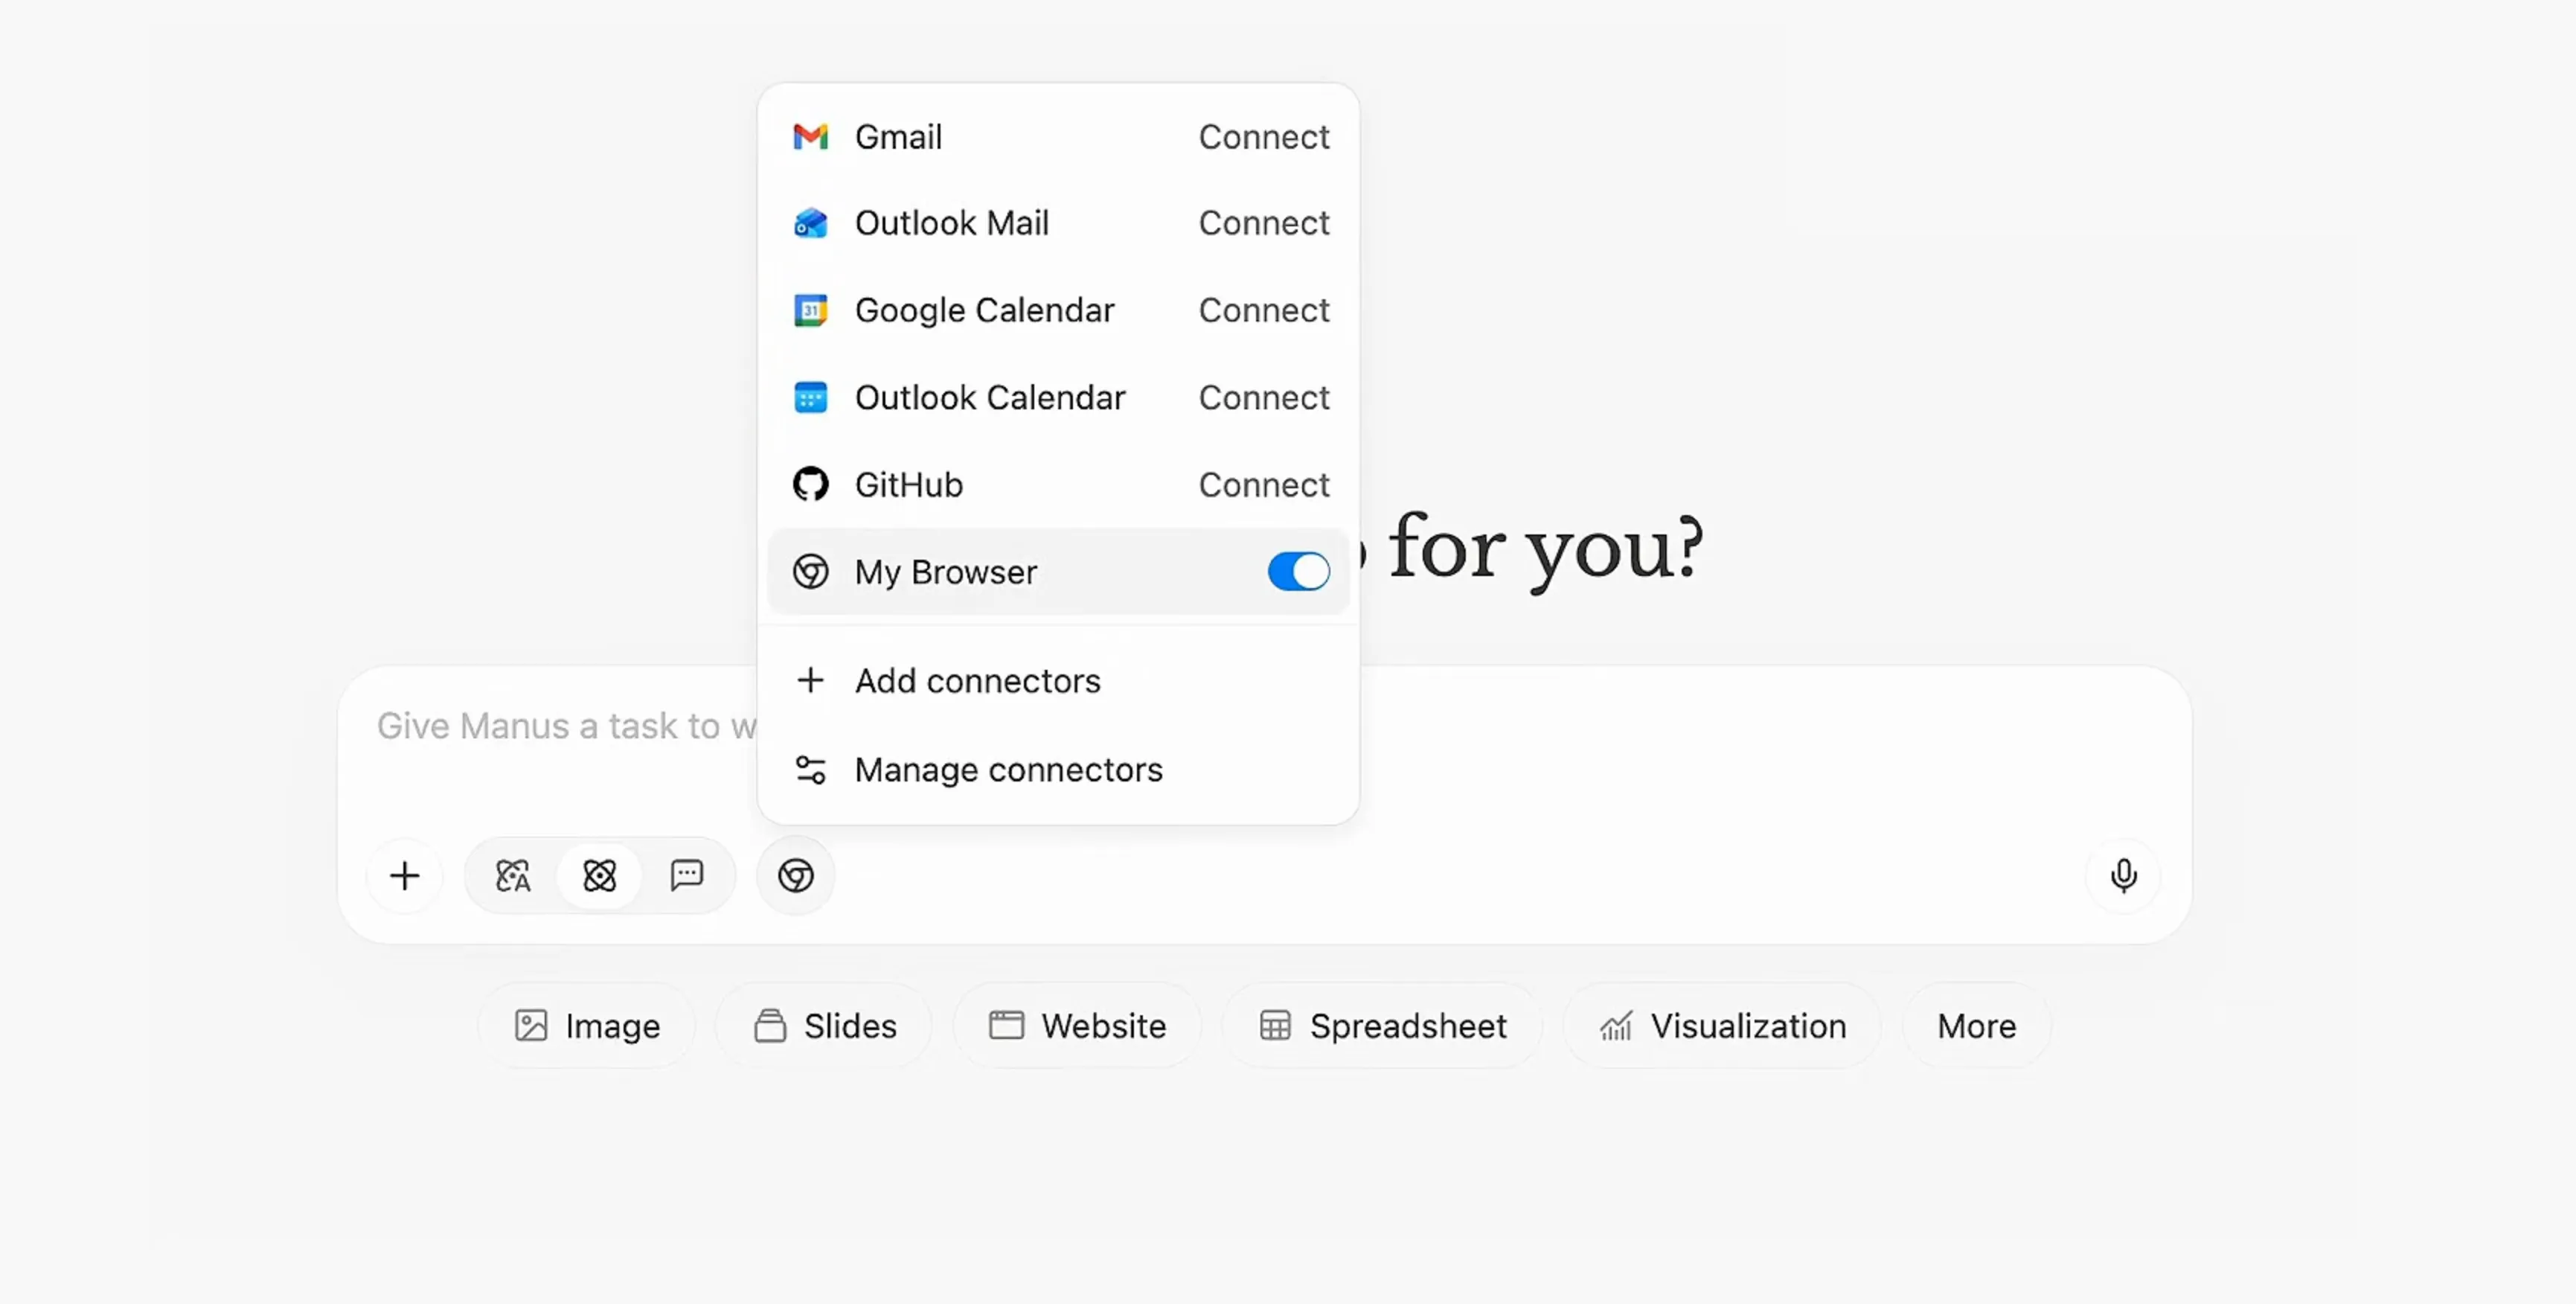Select the Outlook Mail row label
The height and width of the screenshot is (1304, 2576).
click(951, 223)
